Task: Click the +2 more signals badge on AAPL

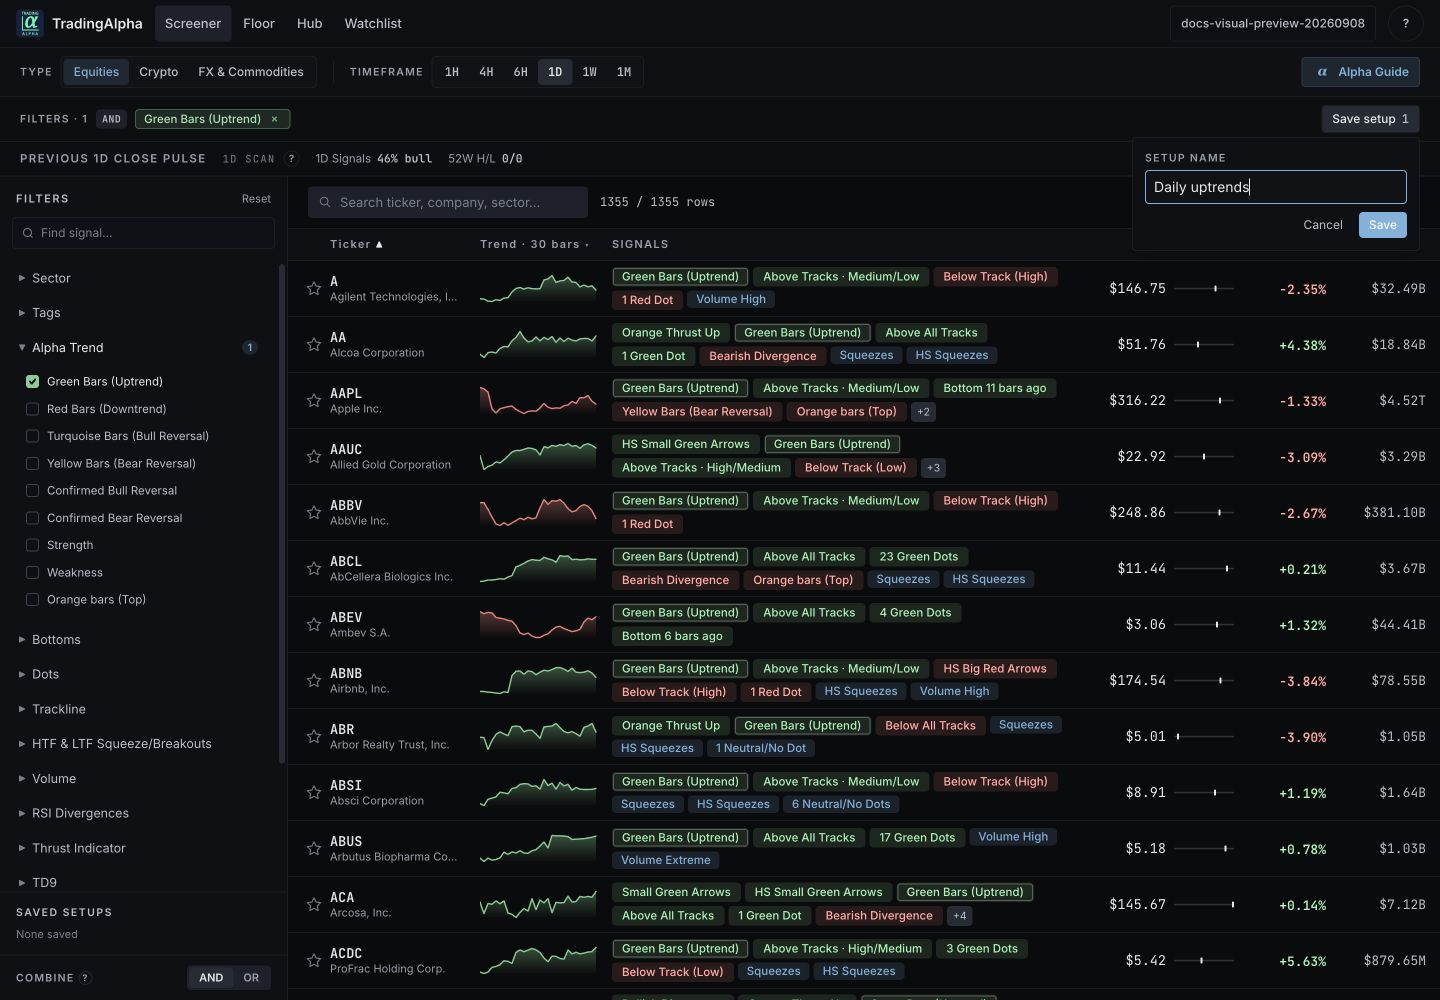Action: (x=923, y=412)
